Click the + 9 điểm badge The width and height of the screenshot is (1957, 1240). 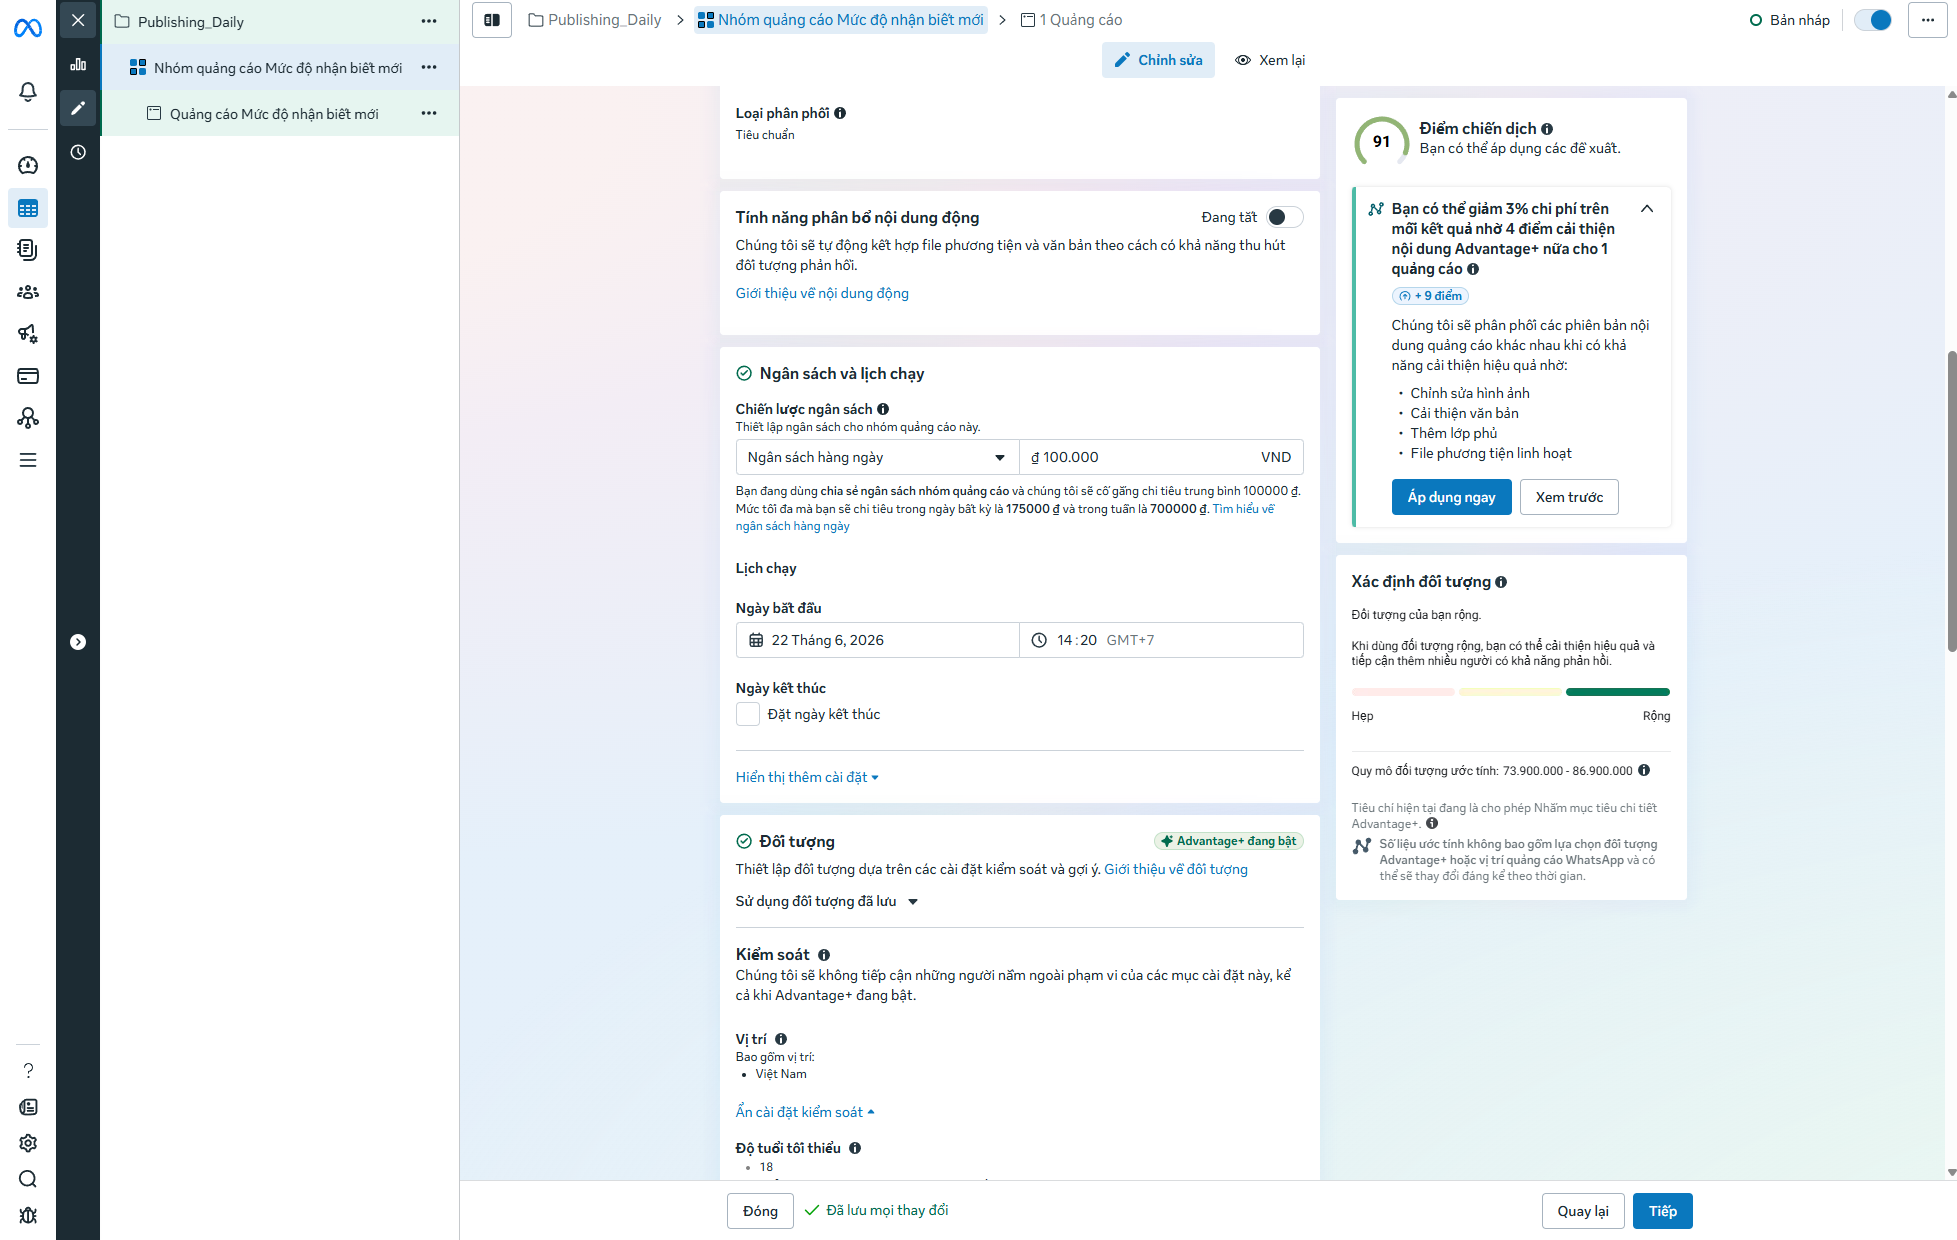tap(1430, 296)
